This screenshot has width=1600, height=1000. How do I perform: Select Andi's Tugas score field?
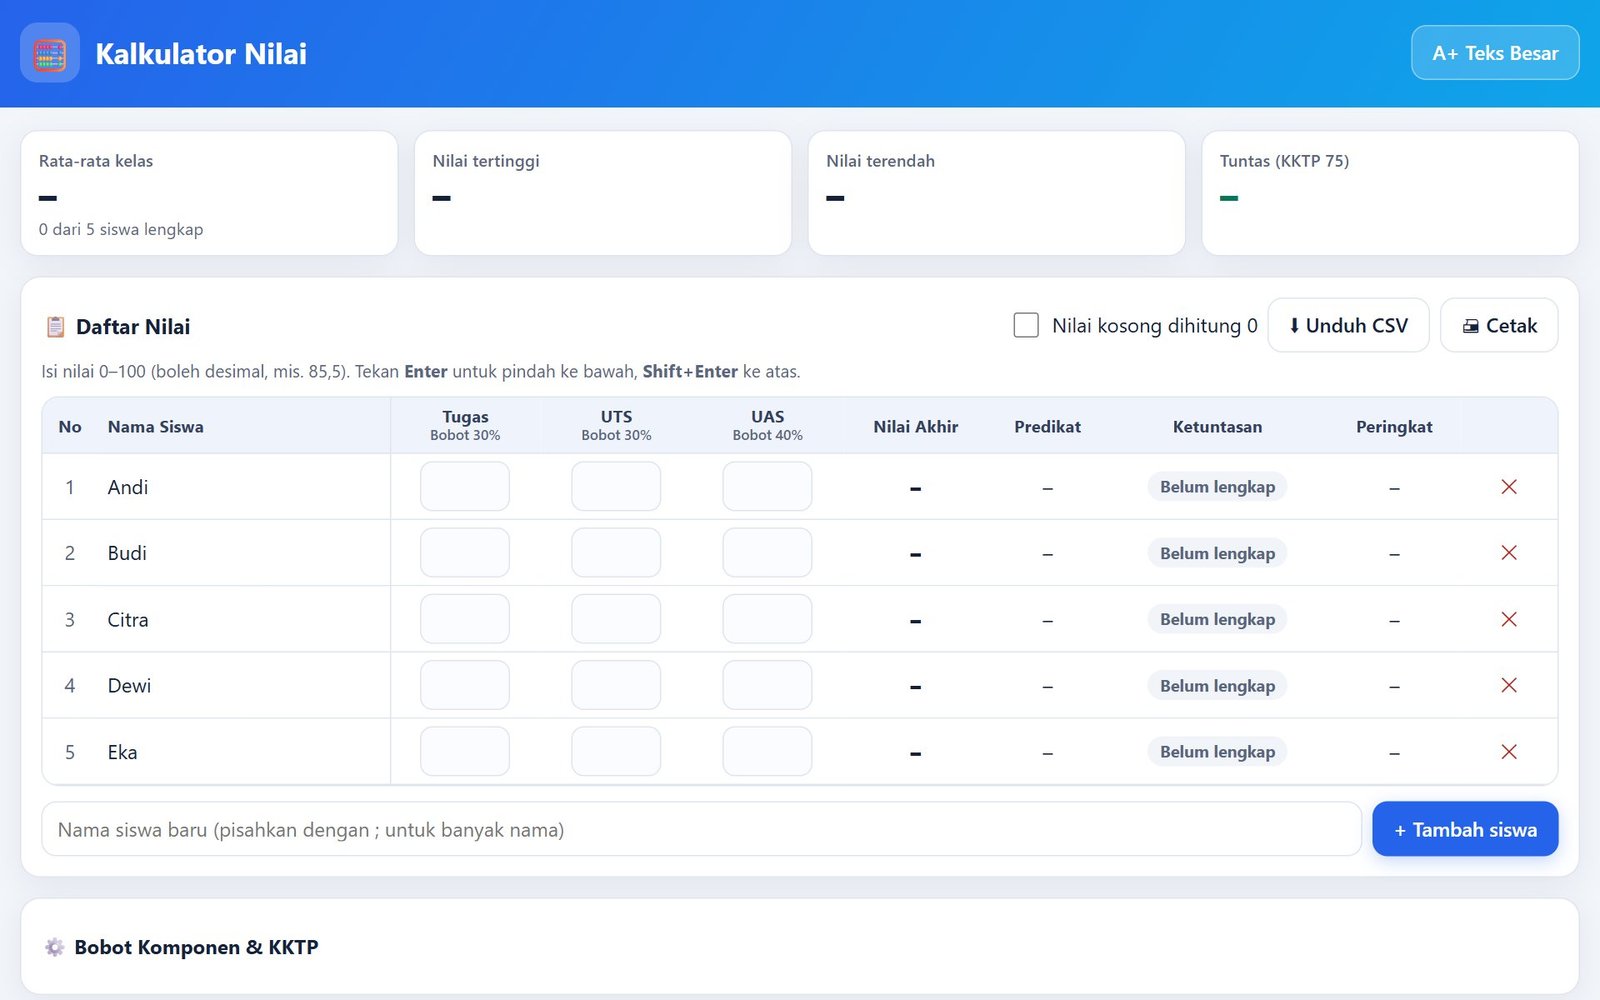pos(465,487)
